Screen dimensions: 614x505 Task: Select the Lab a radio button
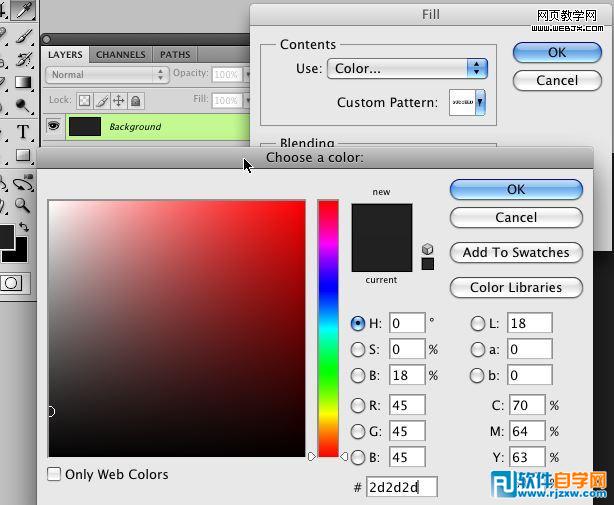477,349
